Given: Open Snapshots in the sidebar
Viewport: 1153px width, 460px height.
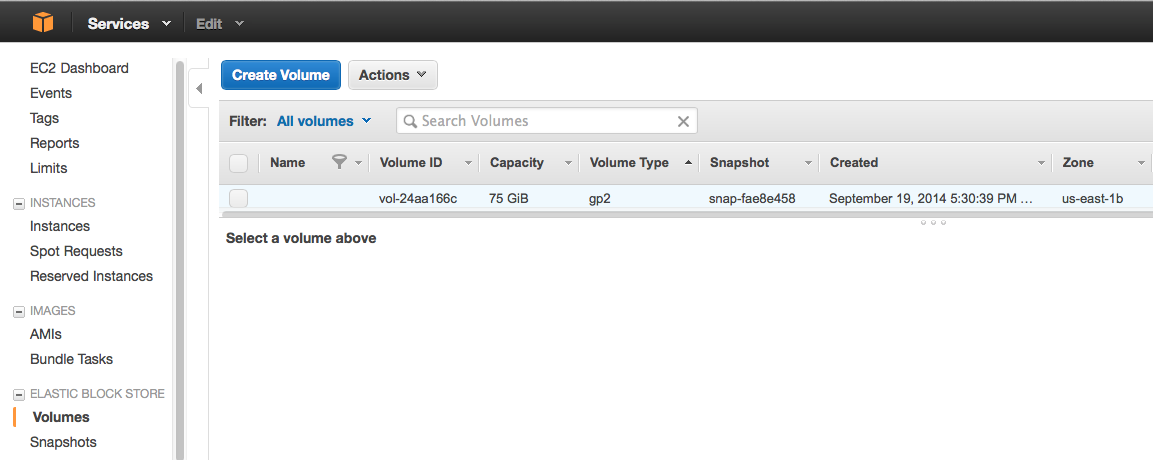Looking at the screenshot, I should (x=63, y=442).
